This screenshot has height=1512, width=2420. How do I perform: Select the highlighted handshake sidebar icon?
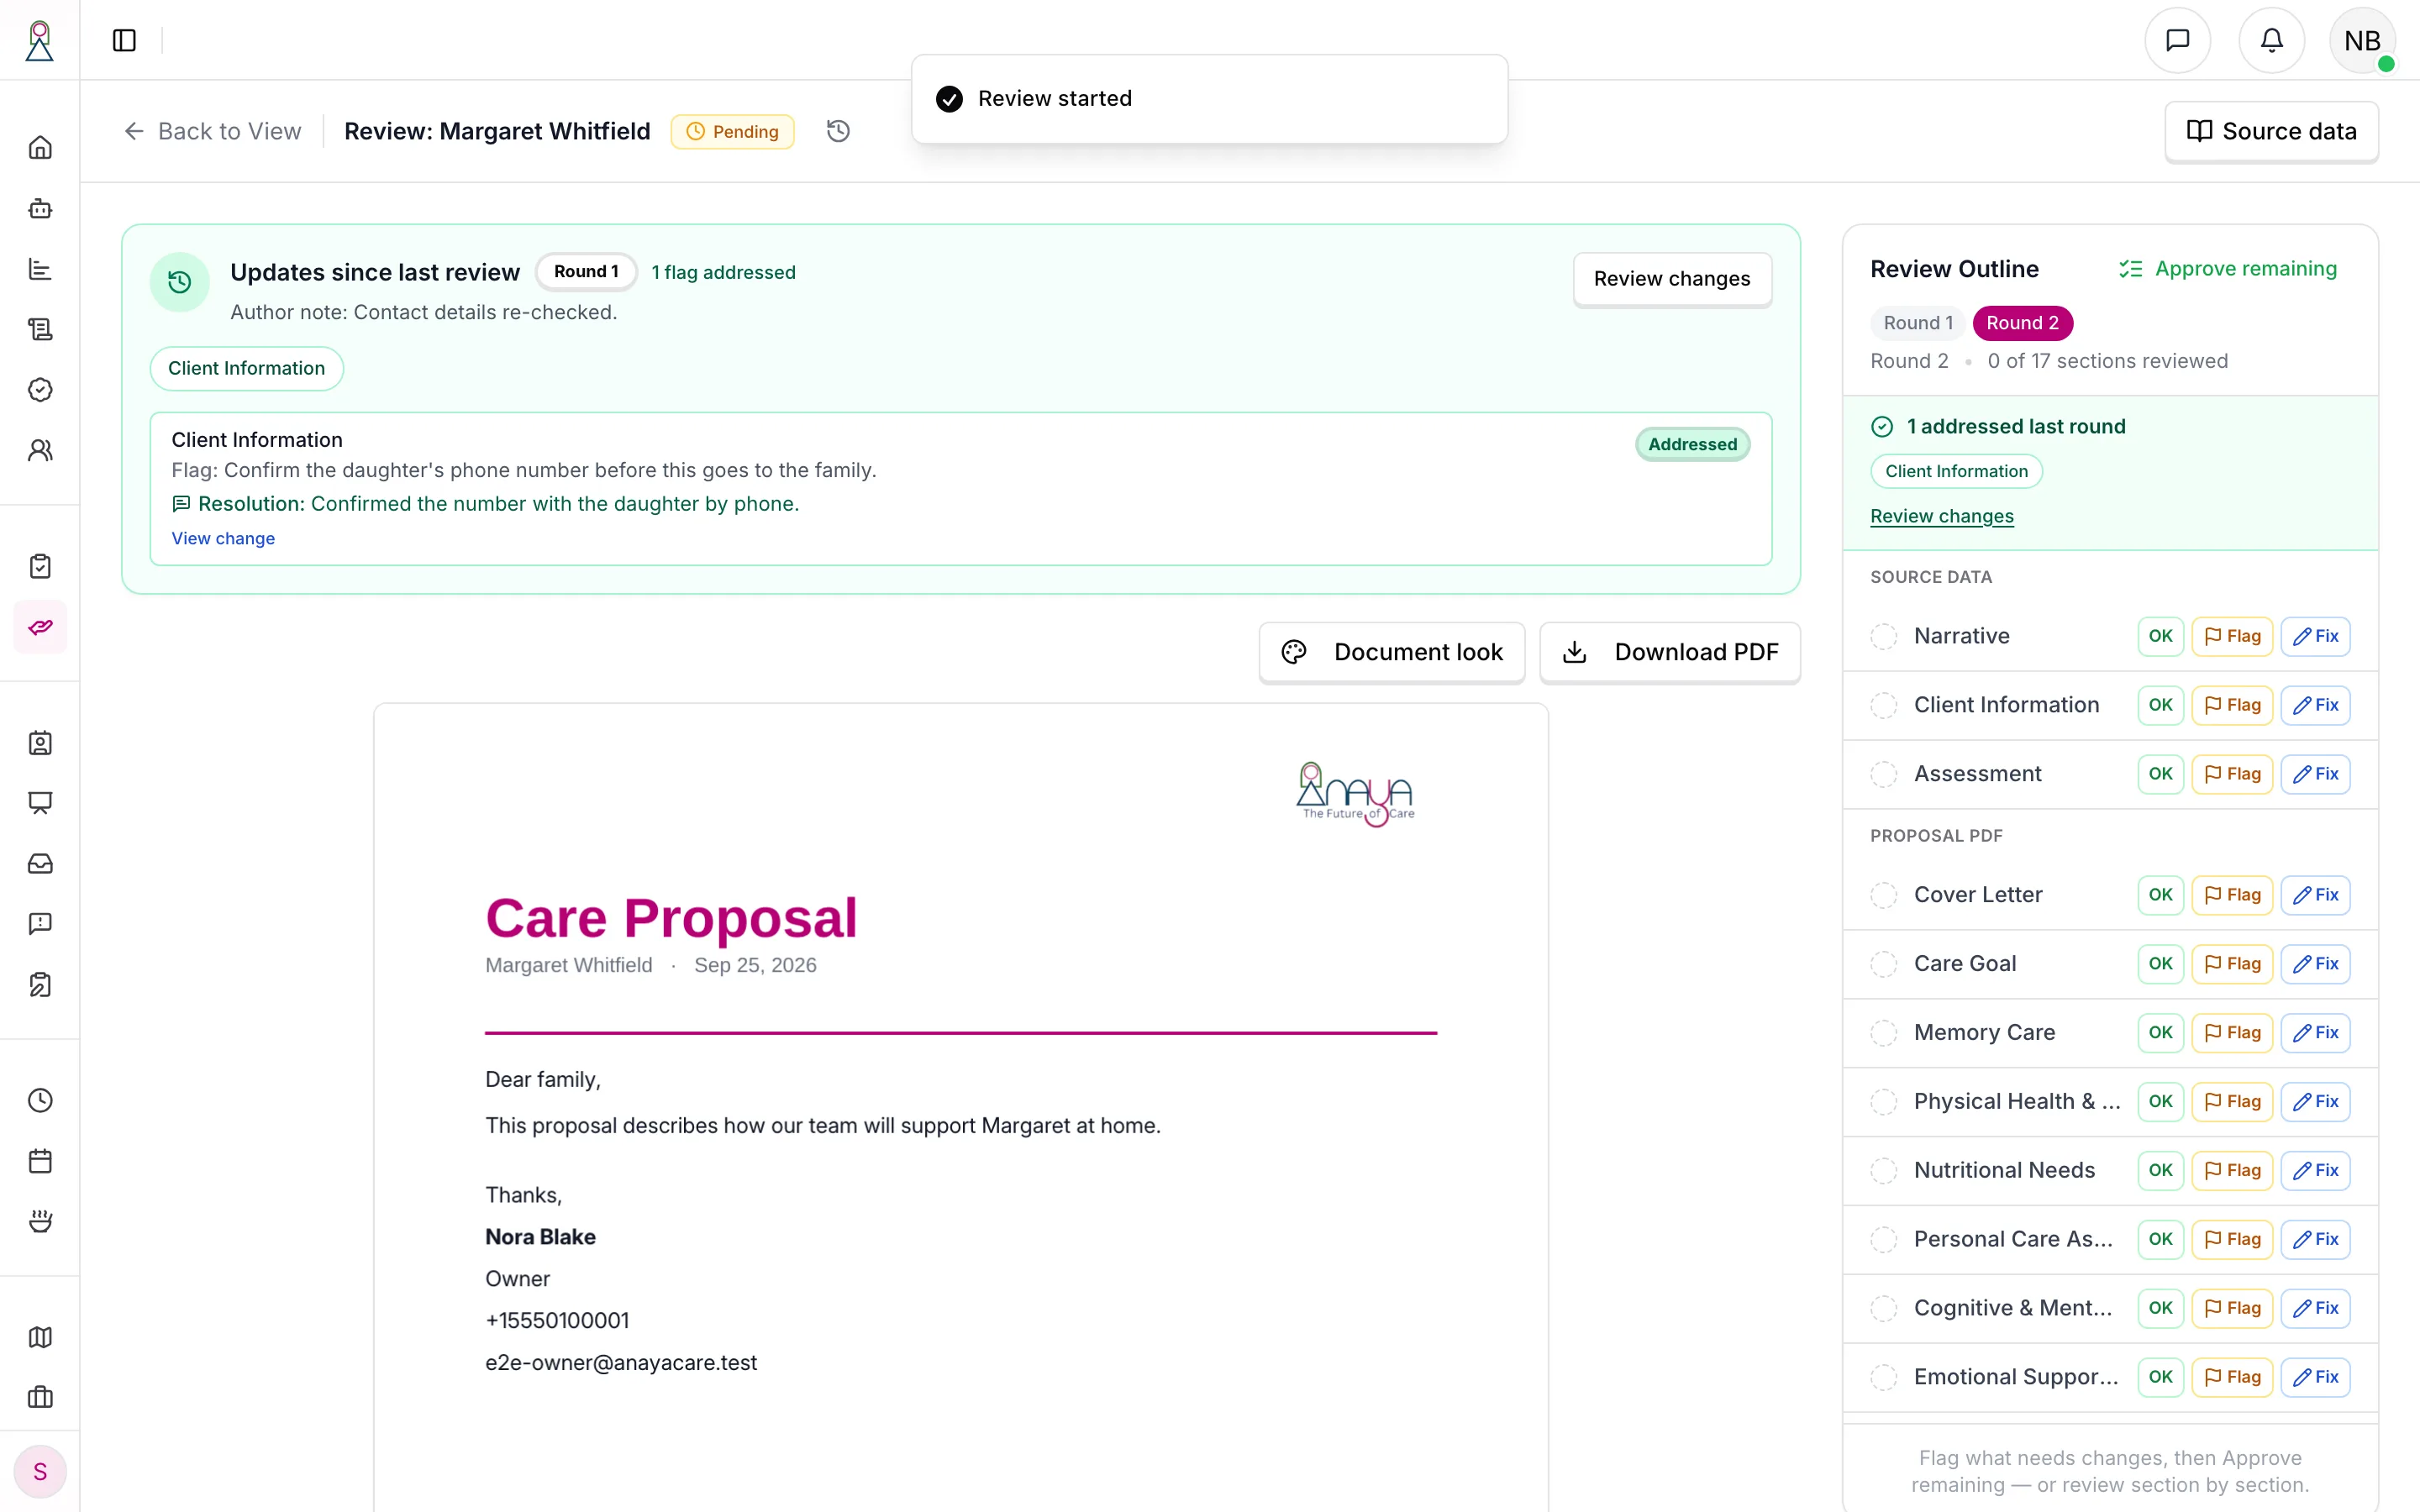pos(40,627)
